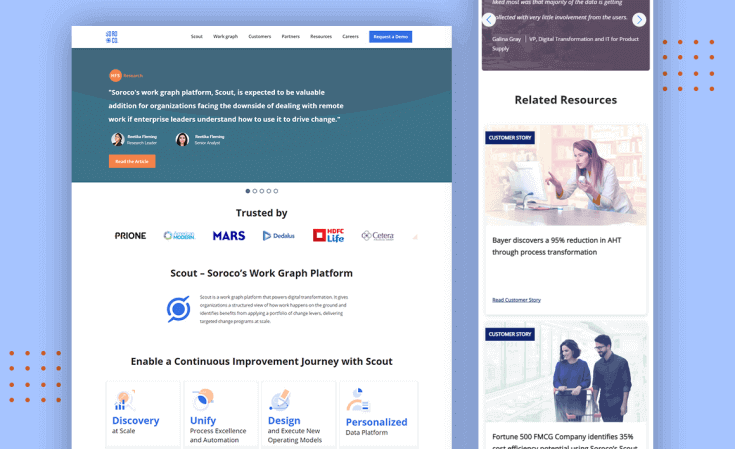735x449 pixels.
Task: Click the HFS Research badge icon
Action: 115,75
